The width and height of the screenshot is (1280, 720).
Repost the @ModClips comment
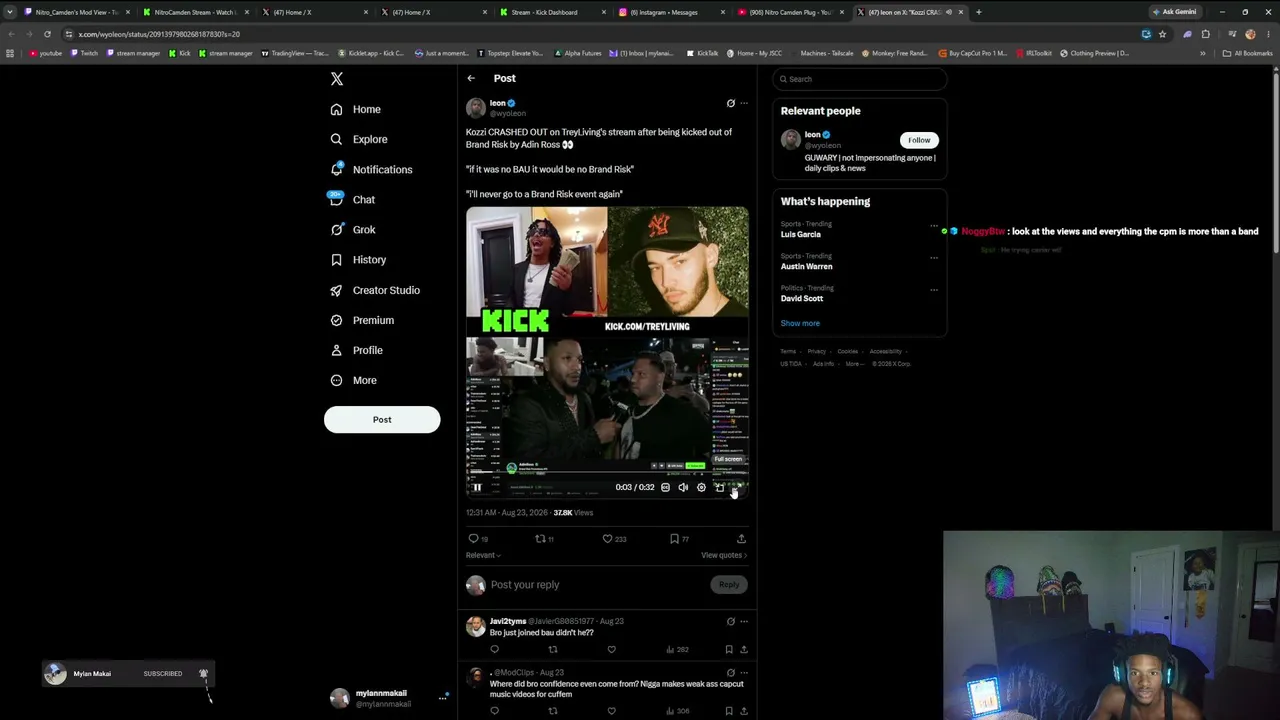pyautogui.click(x=553, y=711)
